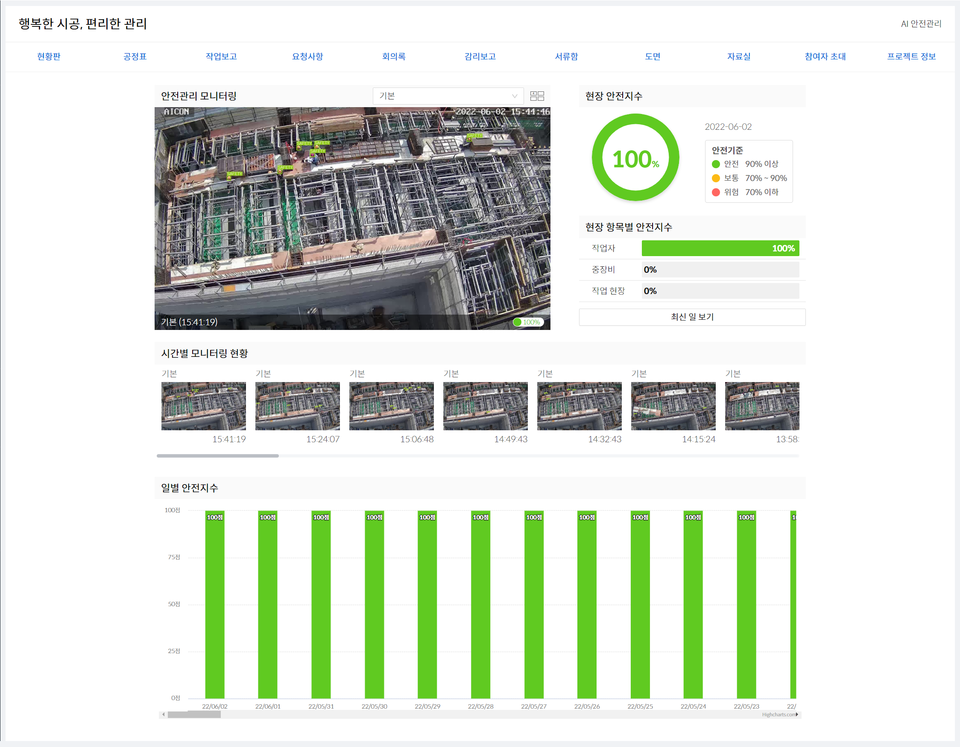
Task: Open the 14:49:43 monitoring thumbnail
Action: click(486, 406)
